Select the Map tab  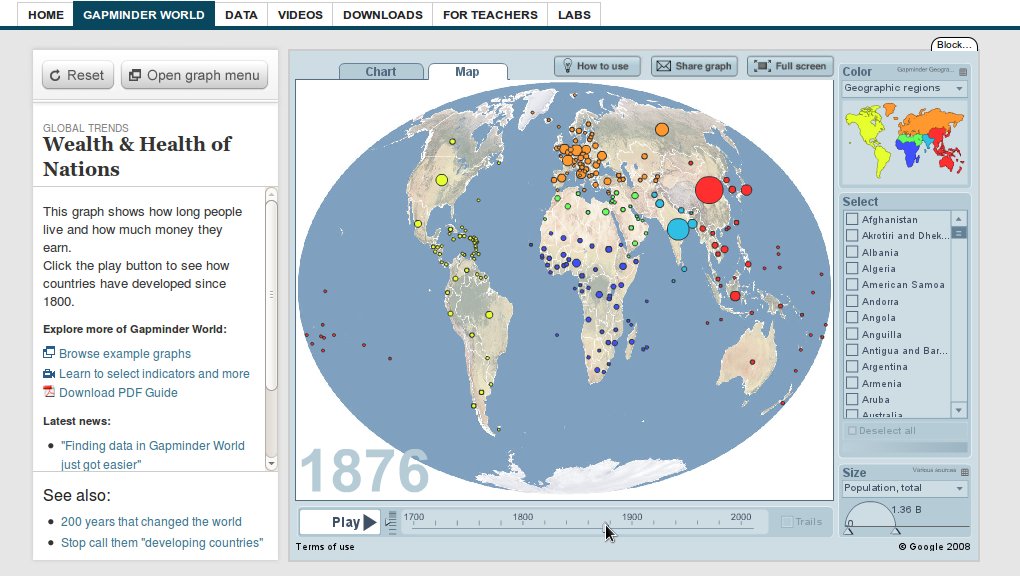(x=467, y=72)
